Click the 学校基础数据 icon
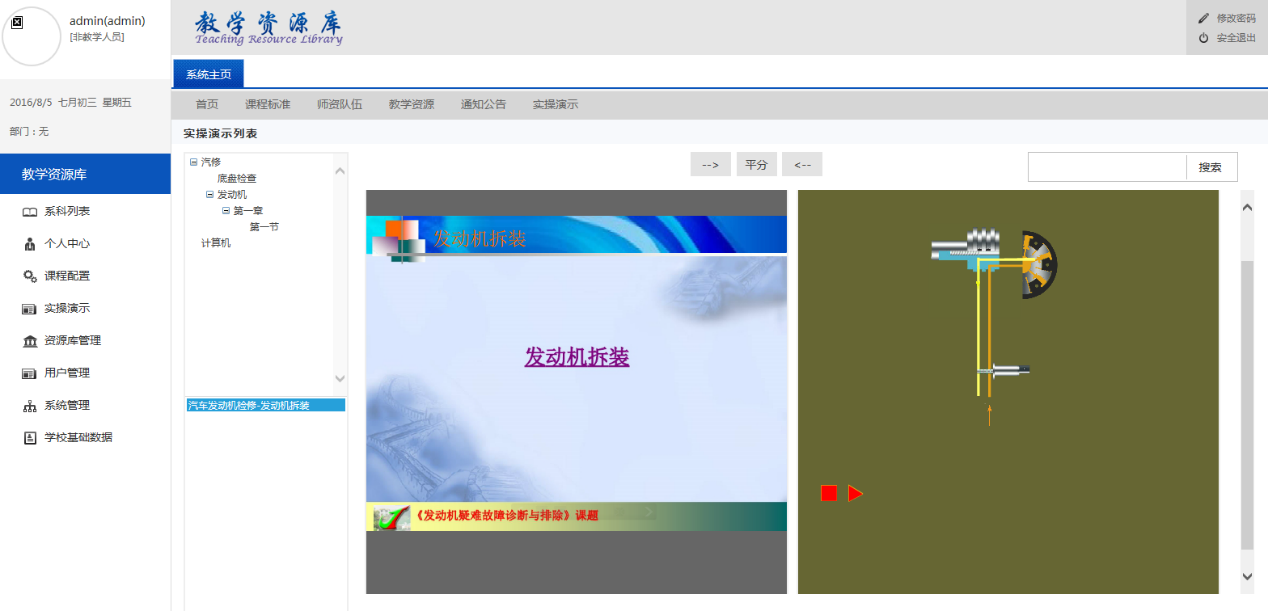1268x611 pixels. (30, 438)
